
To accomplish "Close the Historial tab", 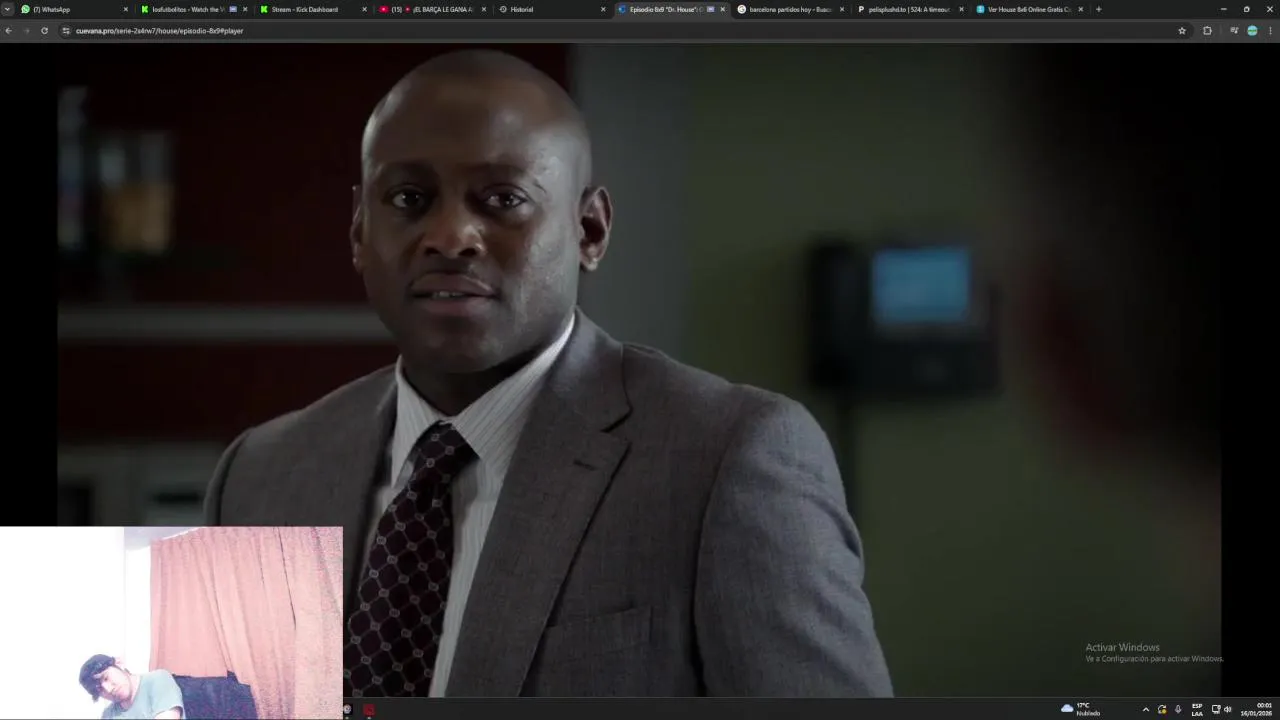I will point(603,9).
